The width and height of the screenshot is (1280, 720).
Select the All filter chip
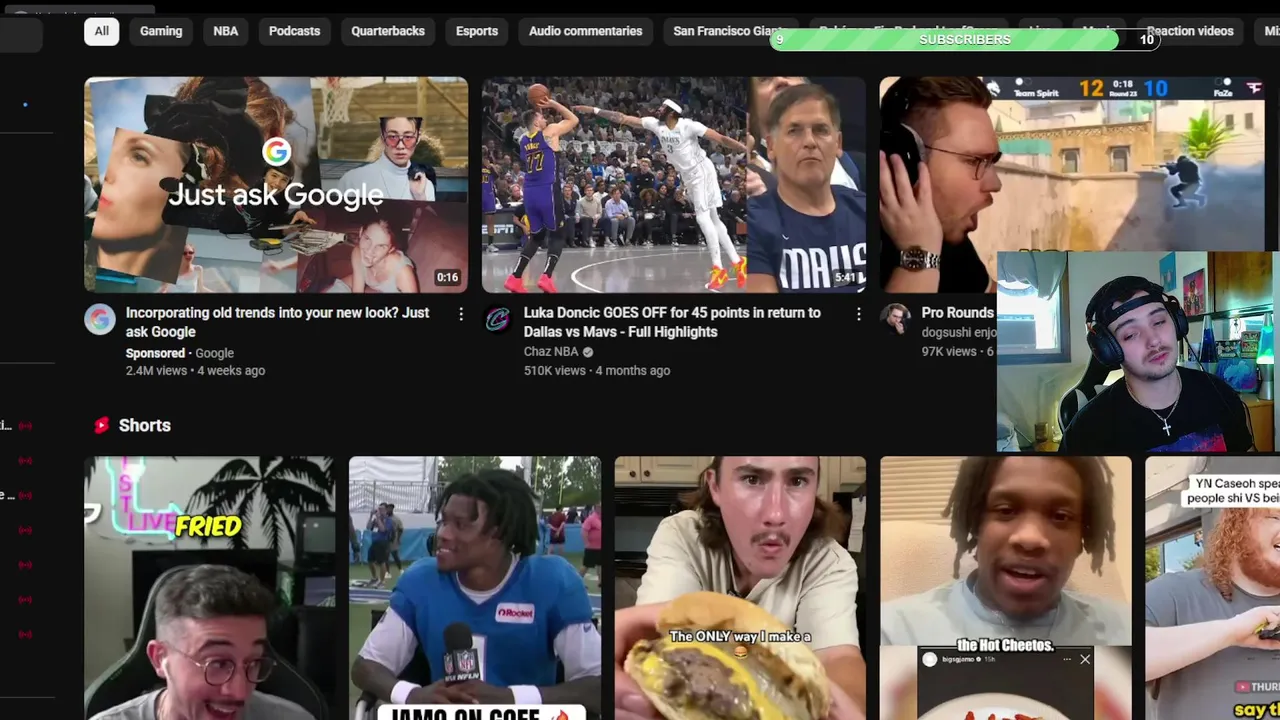click(x=102, y=31)
